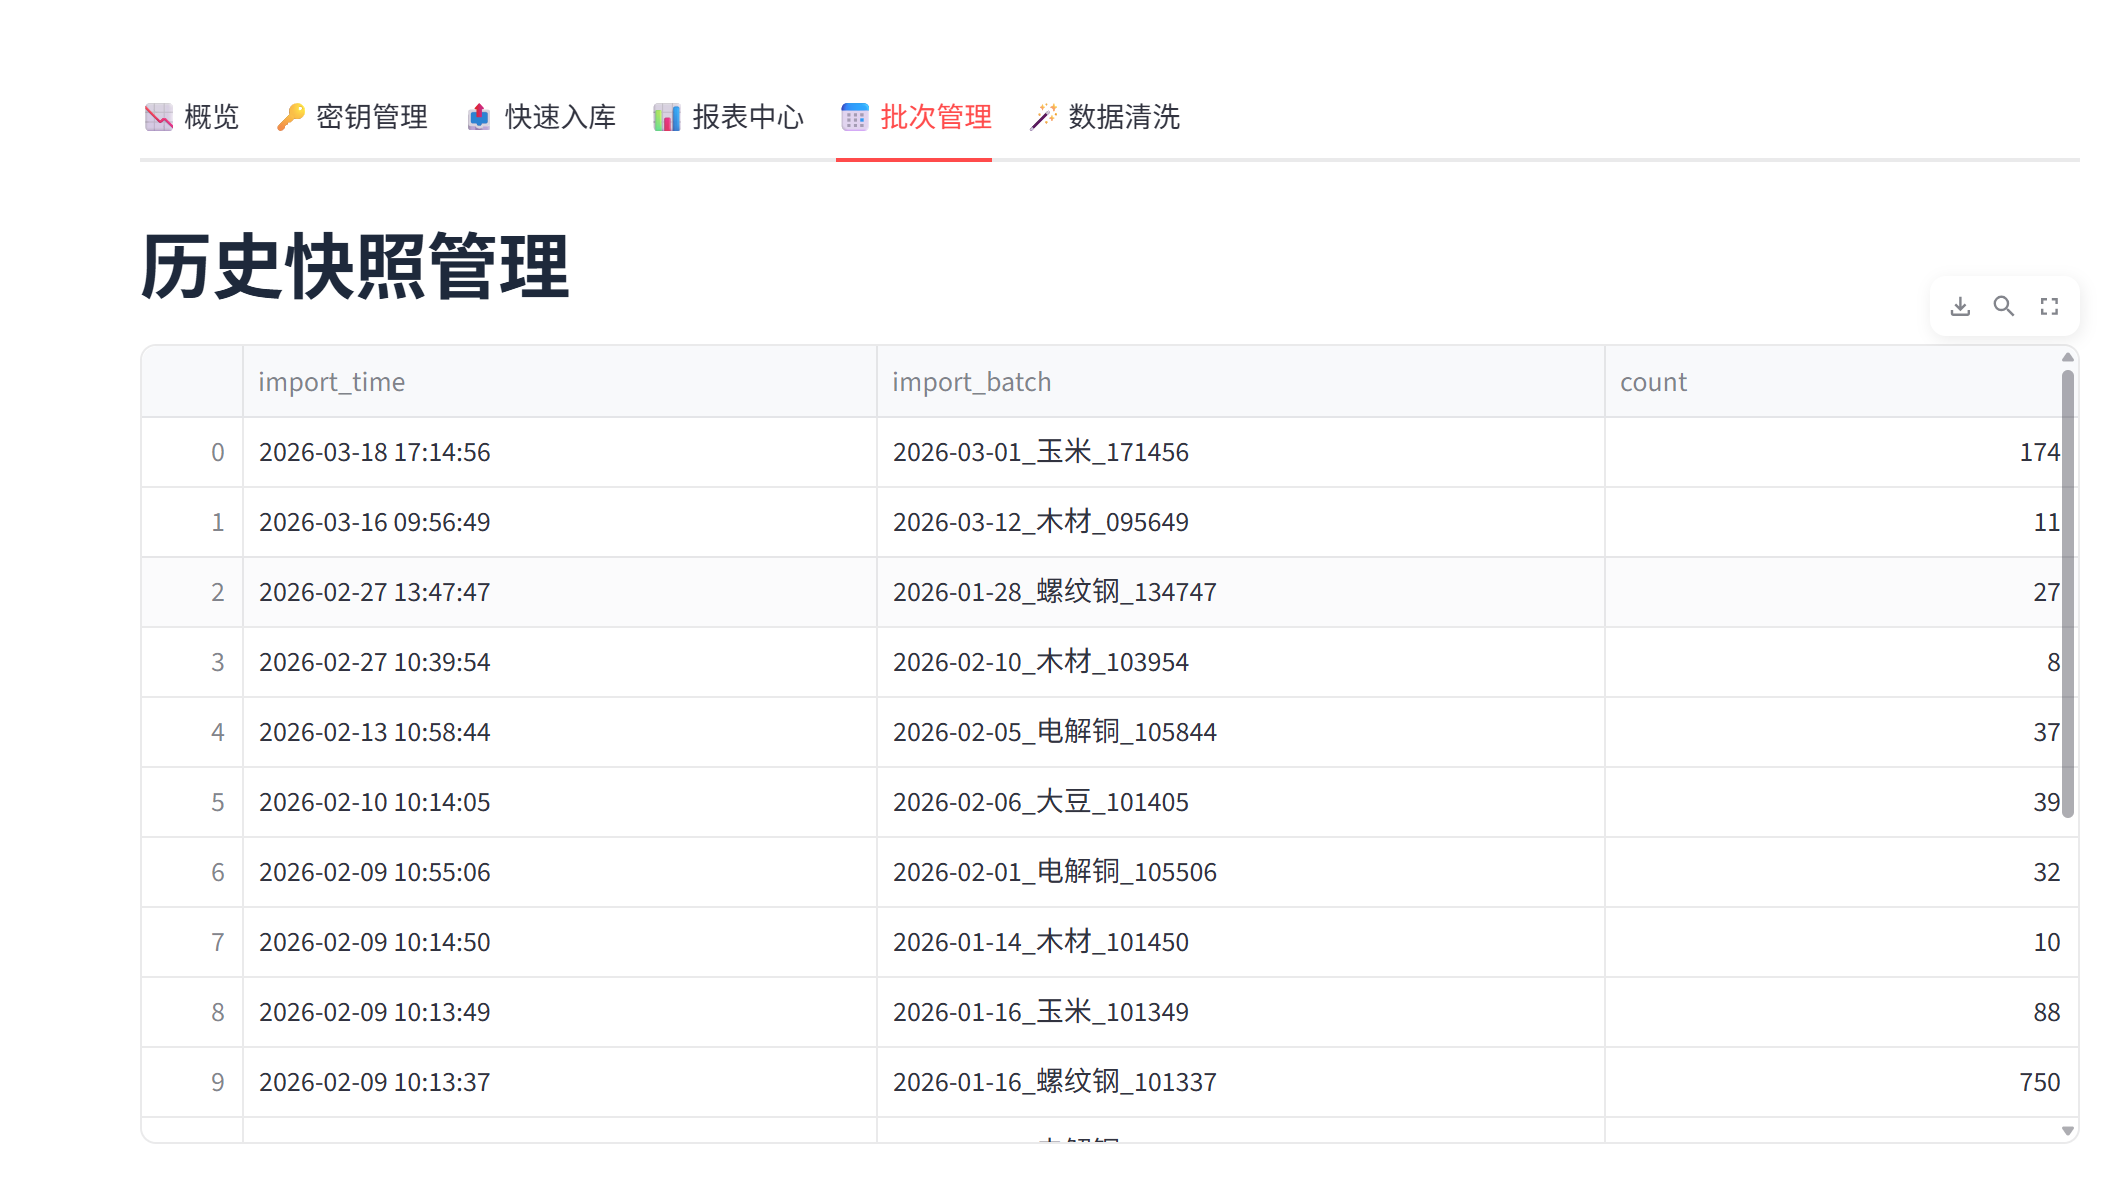Select the 批次管理 tab

[916, 117]
